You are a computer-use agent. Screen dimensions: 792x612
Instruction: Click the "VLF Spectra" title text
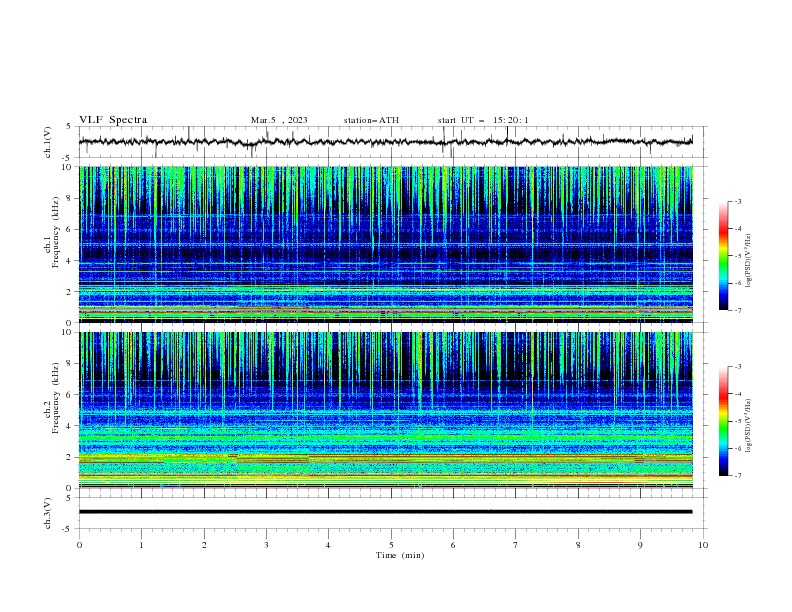coord(113,120)
